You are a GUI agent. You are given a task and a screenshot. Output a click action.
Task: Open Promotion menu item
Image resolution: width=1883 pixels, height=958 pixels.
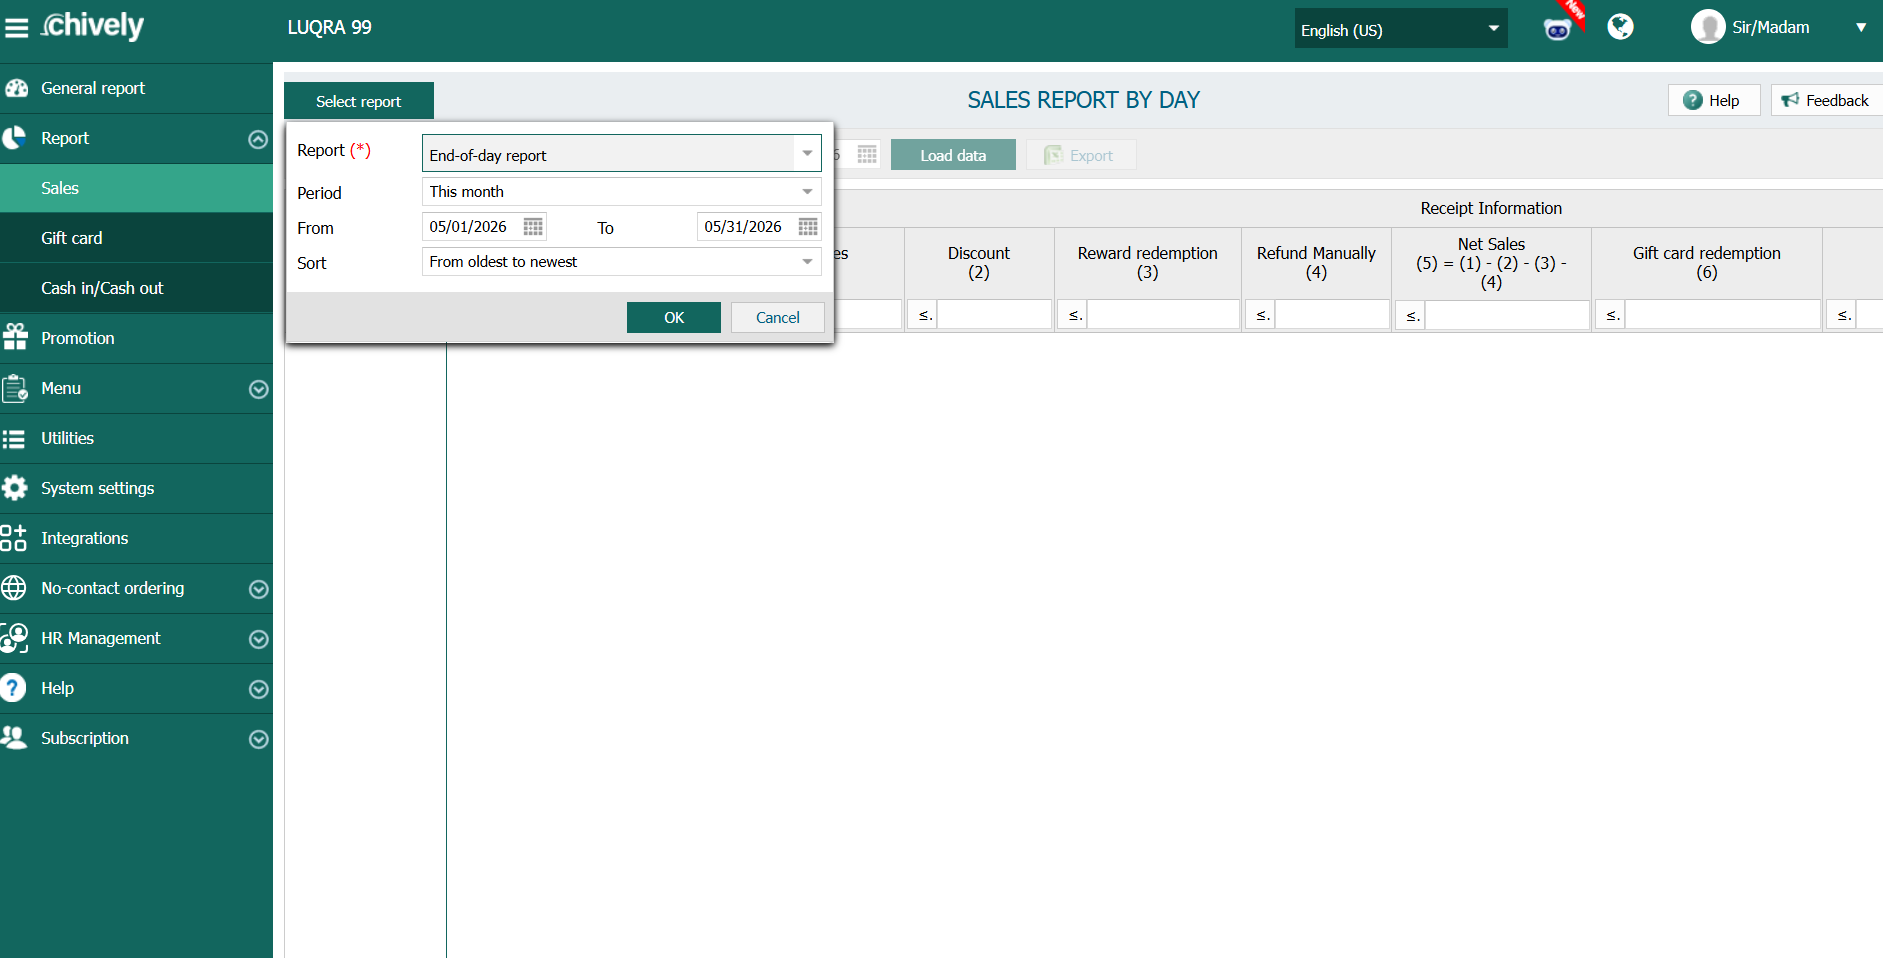point(136,338)
